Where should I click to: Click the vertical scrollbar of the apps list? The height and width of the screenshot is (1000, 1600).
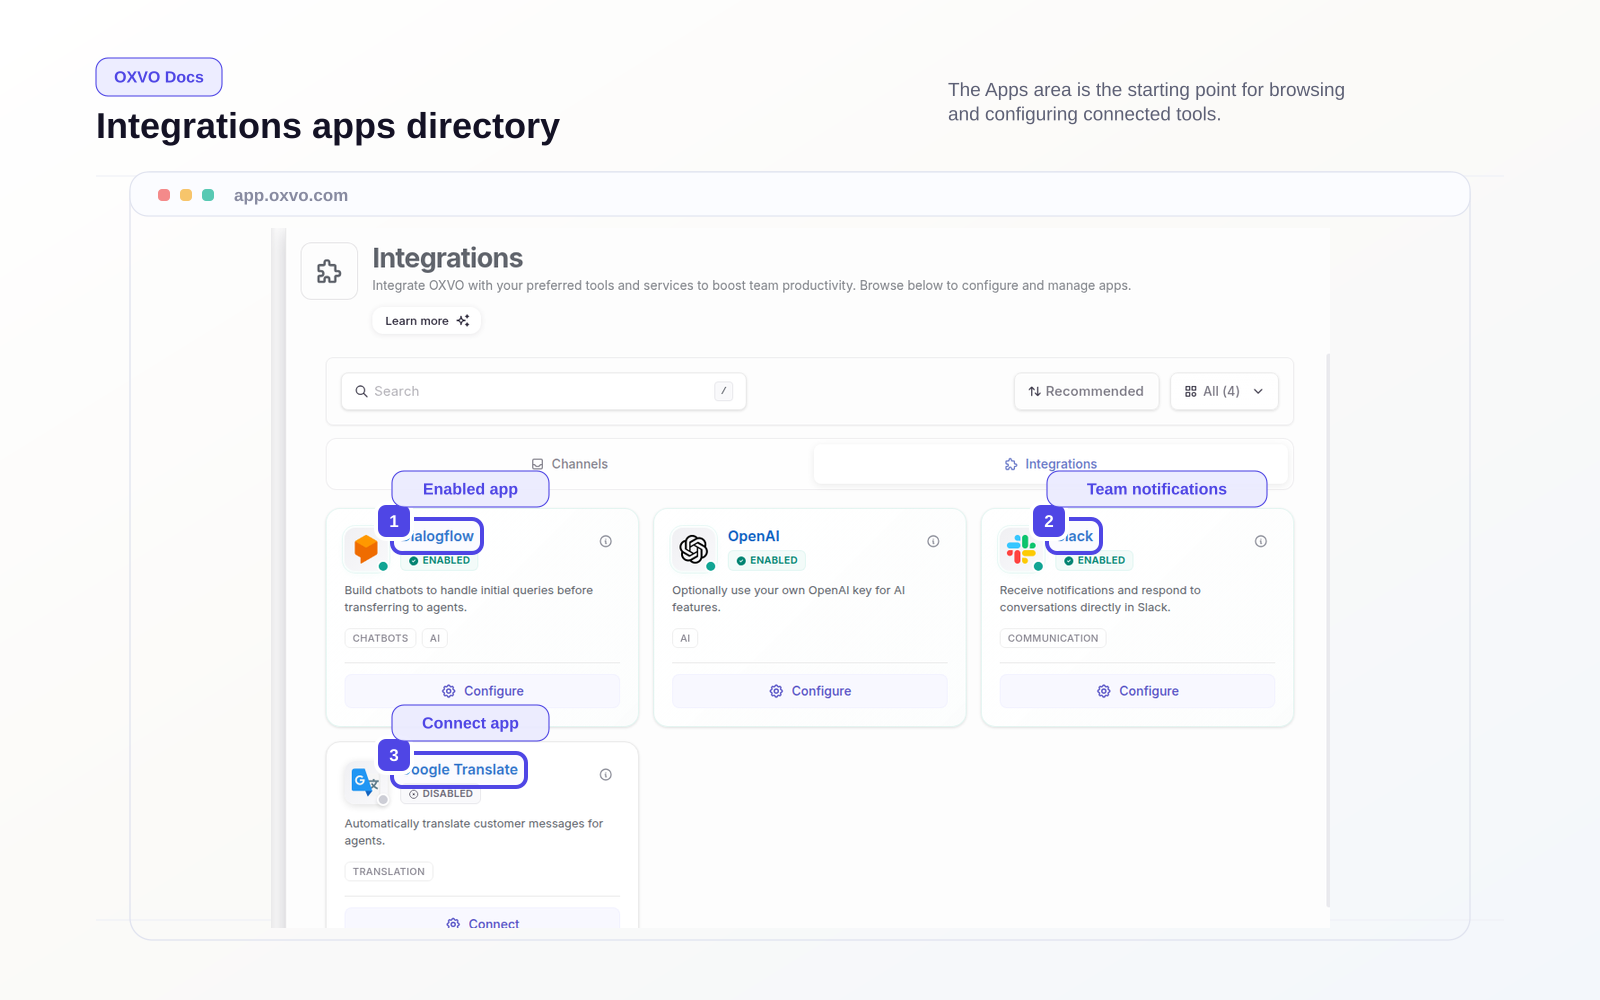[1328, 630]
